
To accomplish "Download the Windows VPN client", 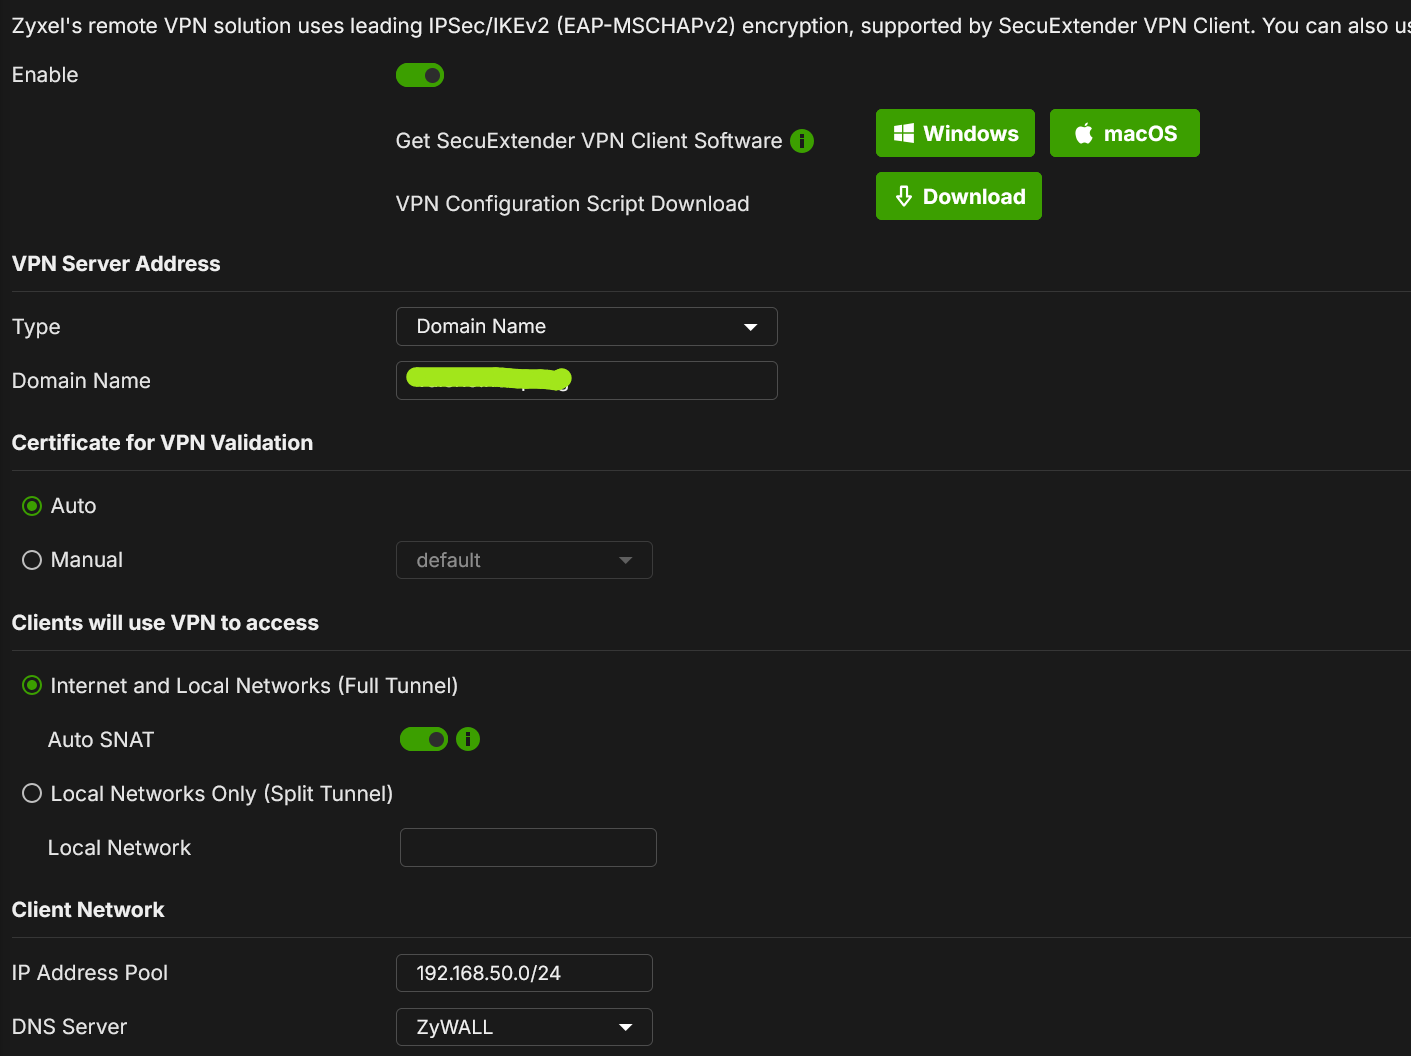I will pyautogui.click(x=955, y=133).
